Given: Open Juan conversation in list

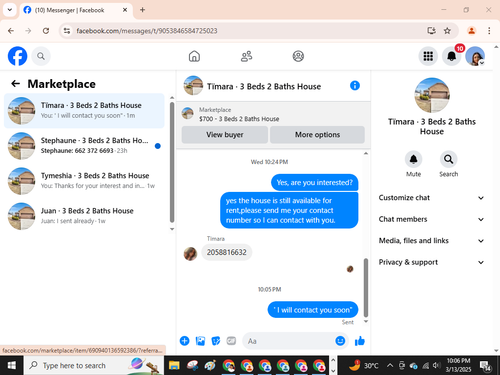Looking at the screenshot, I should pyautogui.click(x=84, y=216).
